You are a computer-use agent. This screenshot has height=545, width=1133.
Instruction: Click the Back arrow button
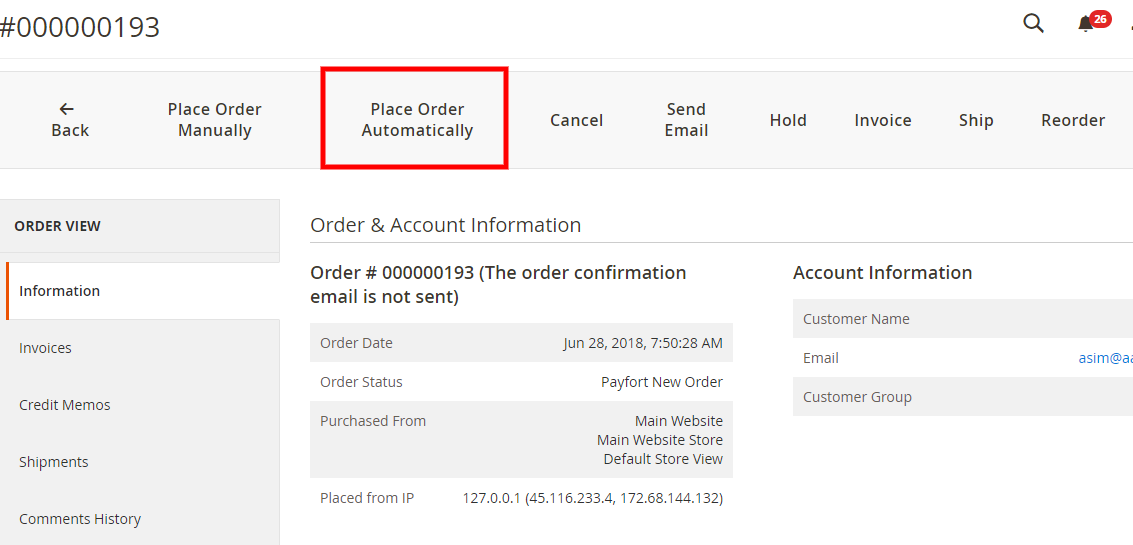coord(70,120)
